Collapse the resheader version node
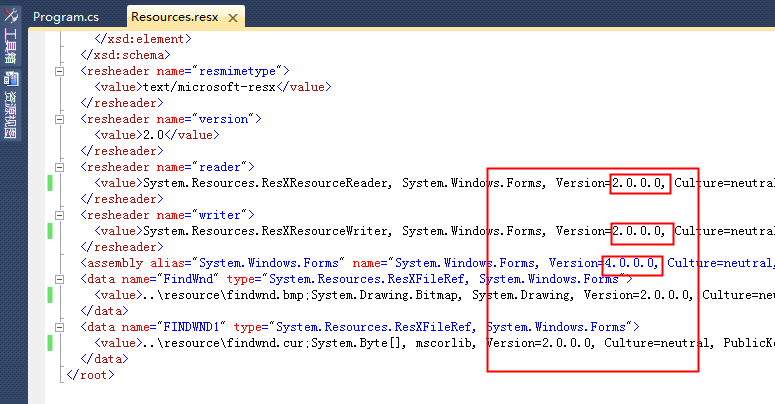Viewport: 775px width, 404px height. pyautogui.click(x=59, y=119)
